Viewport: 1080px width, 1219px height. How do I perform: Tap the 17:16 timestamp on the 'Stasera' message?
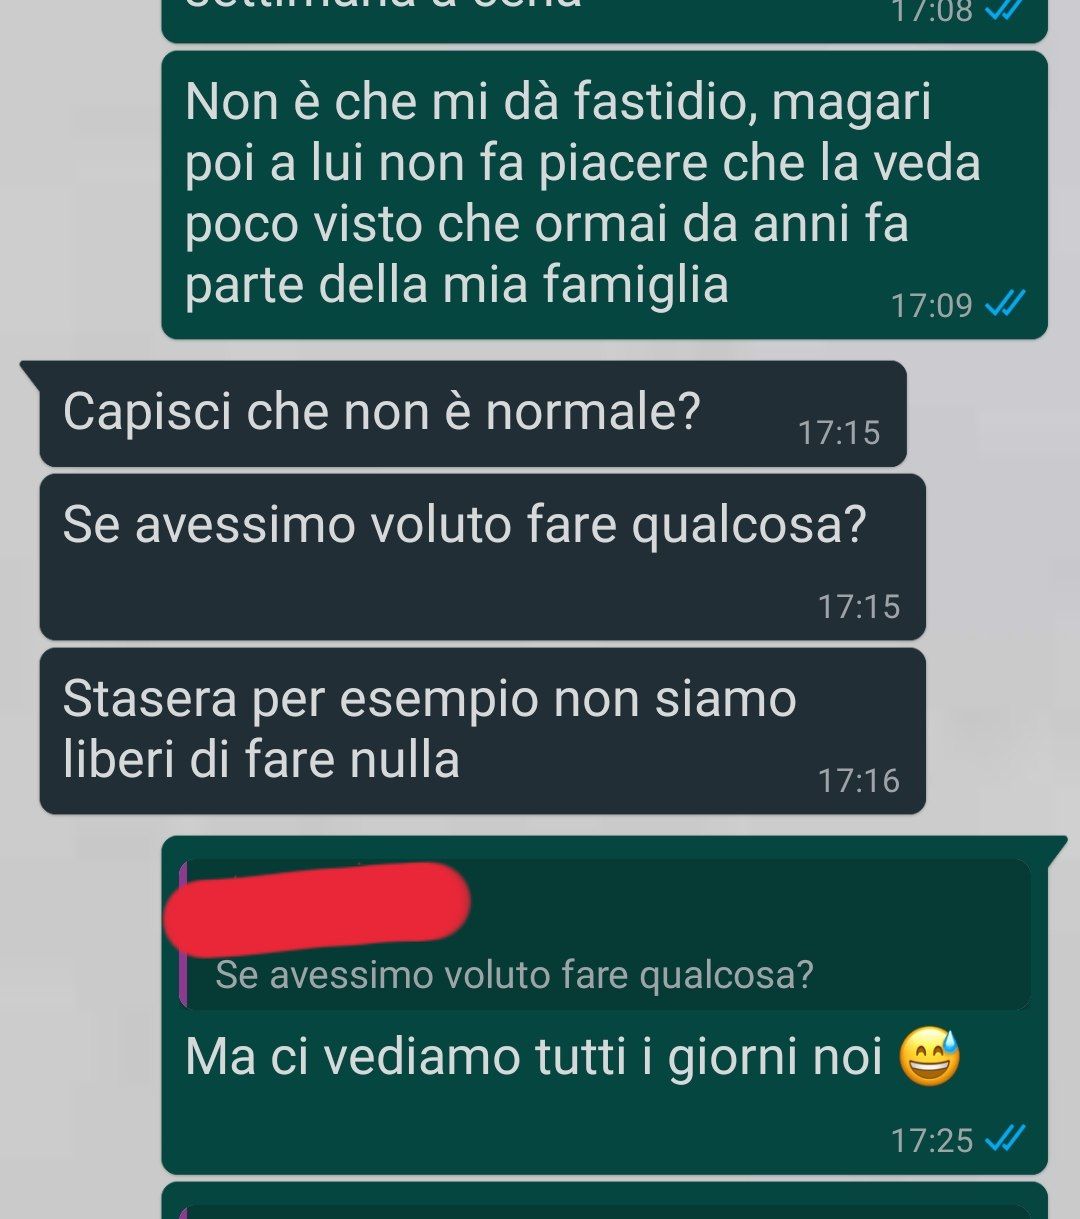pyautogui.click(x=859, y=780)
